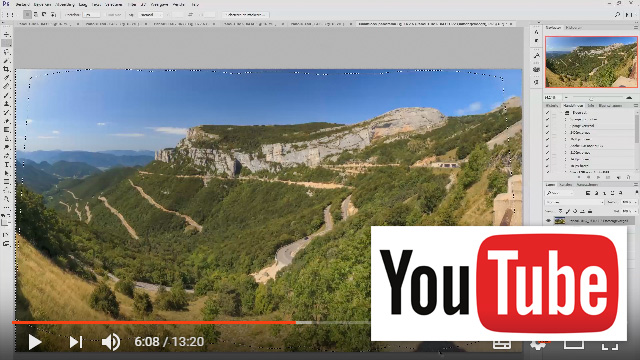Open the layer filter kind dropdown

tap(559, 193)
